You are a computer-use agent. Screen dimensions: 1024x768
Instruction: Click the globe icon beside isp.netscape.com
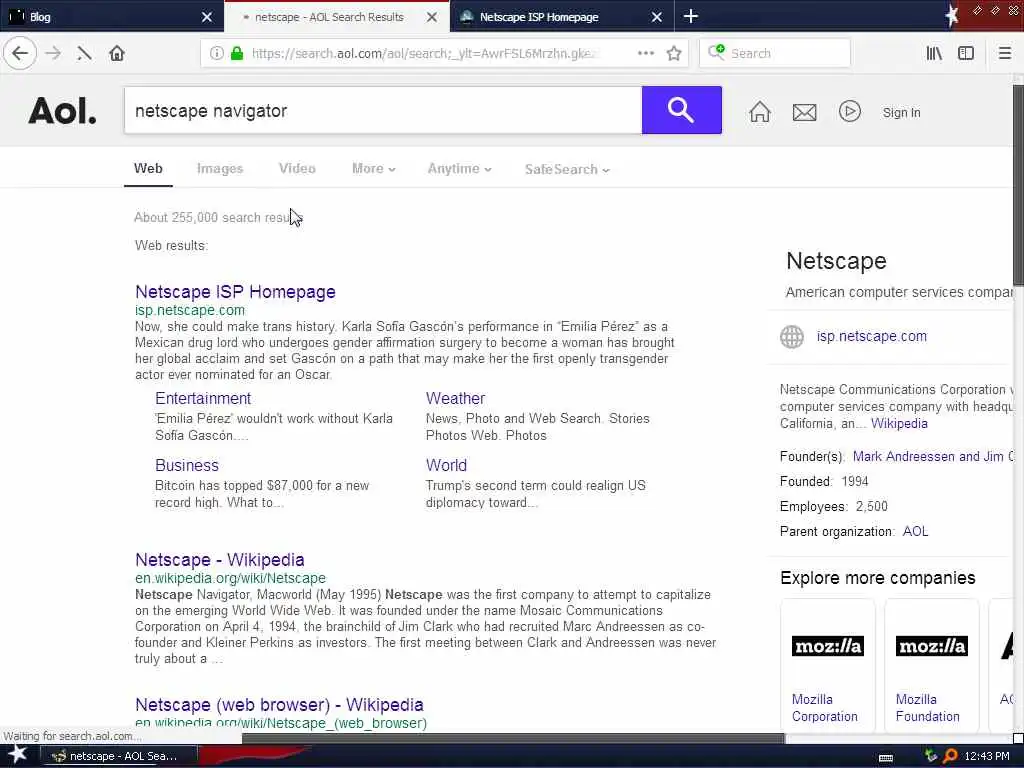[792, 336]
